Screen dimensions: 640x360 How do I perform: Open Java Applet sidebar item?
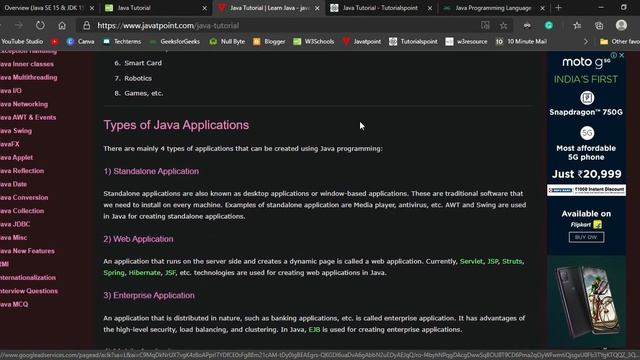click(x=17, y=158)
